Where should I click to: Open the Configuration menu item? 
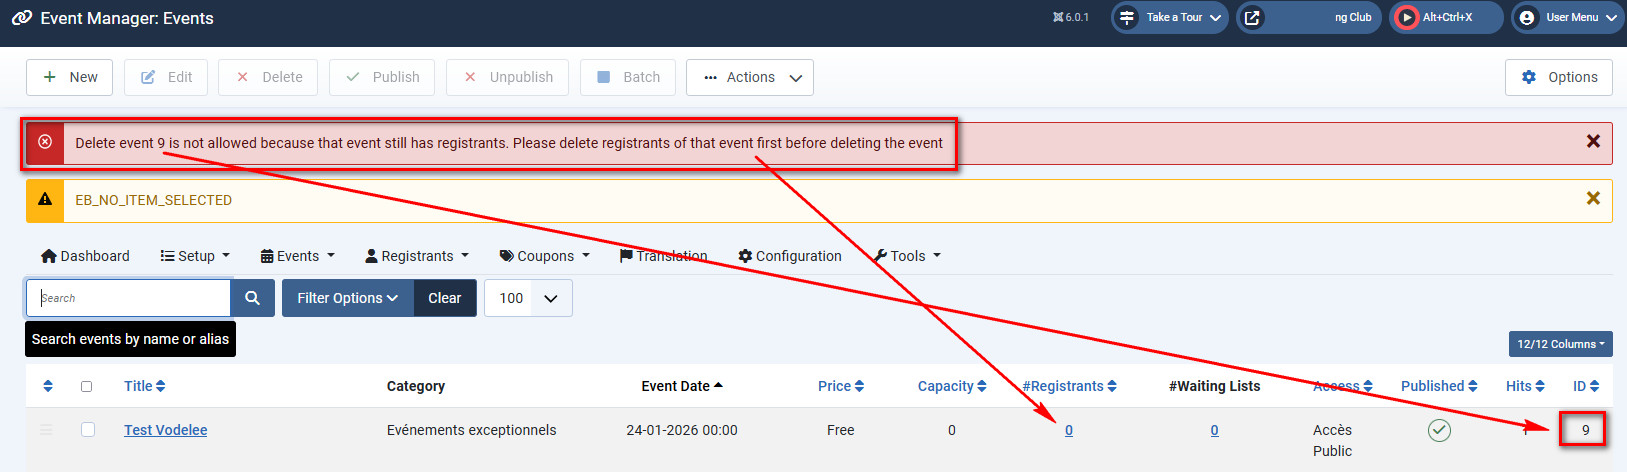click(x=789, y=256)
